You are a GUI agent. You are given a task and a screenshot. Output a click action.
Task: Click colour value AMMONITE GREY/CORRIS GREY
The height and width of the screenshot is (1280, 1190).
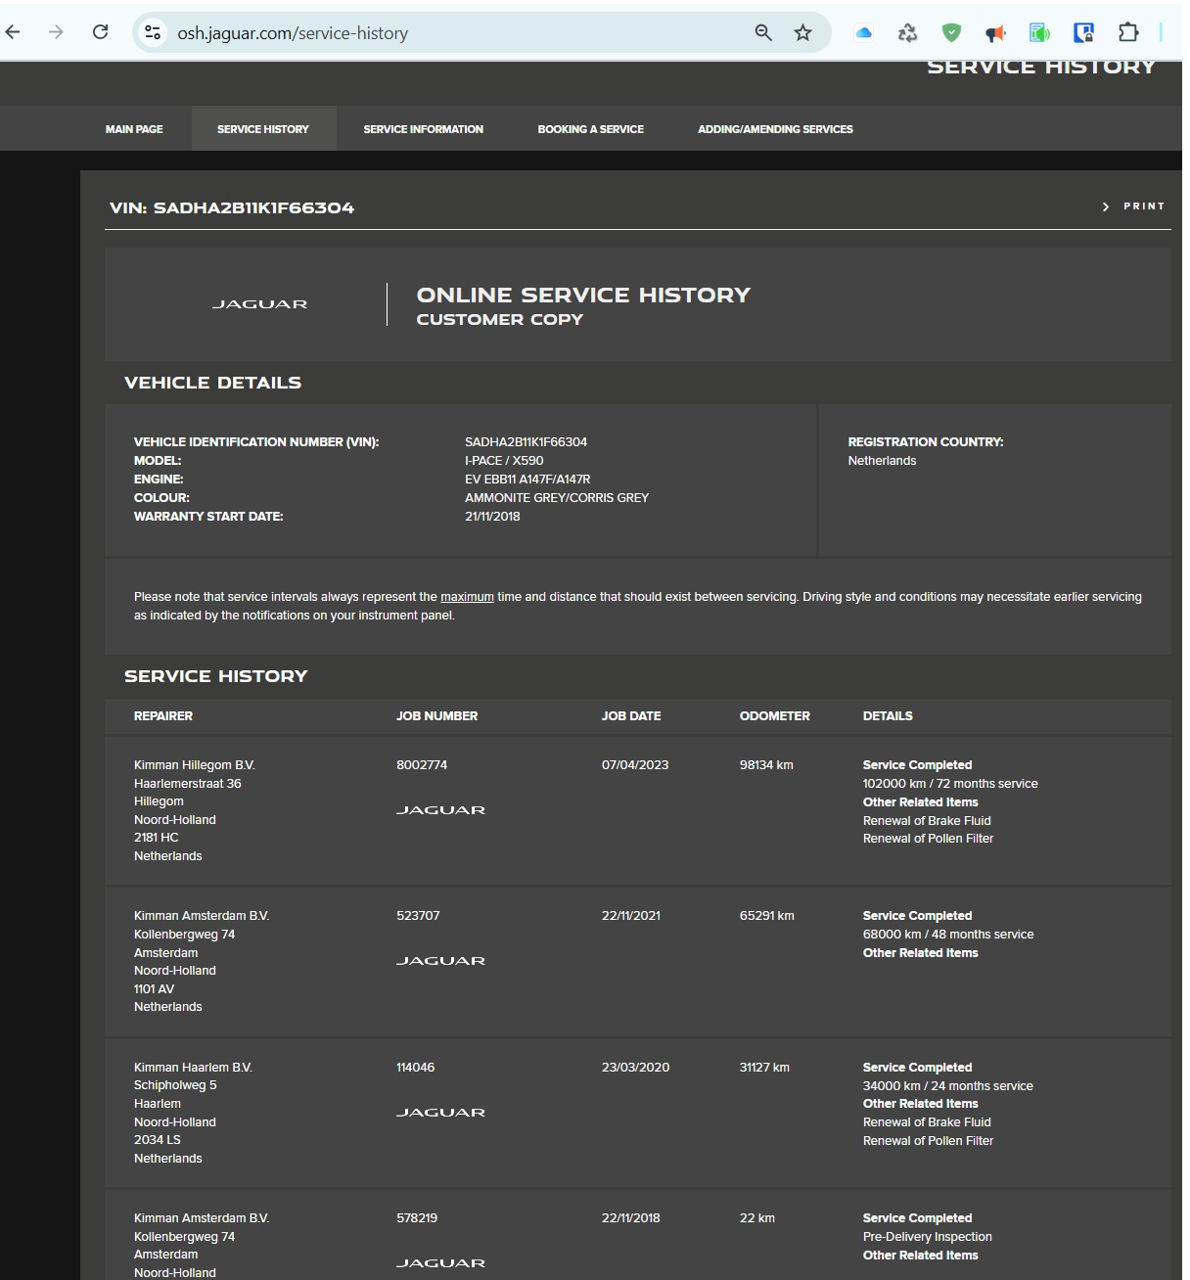point(557,498)
